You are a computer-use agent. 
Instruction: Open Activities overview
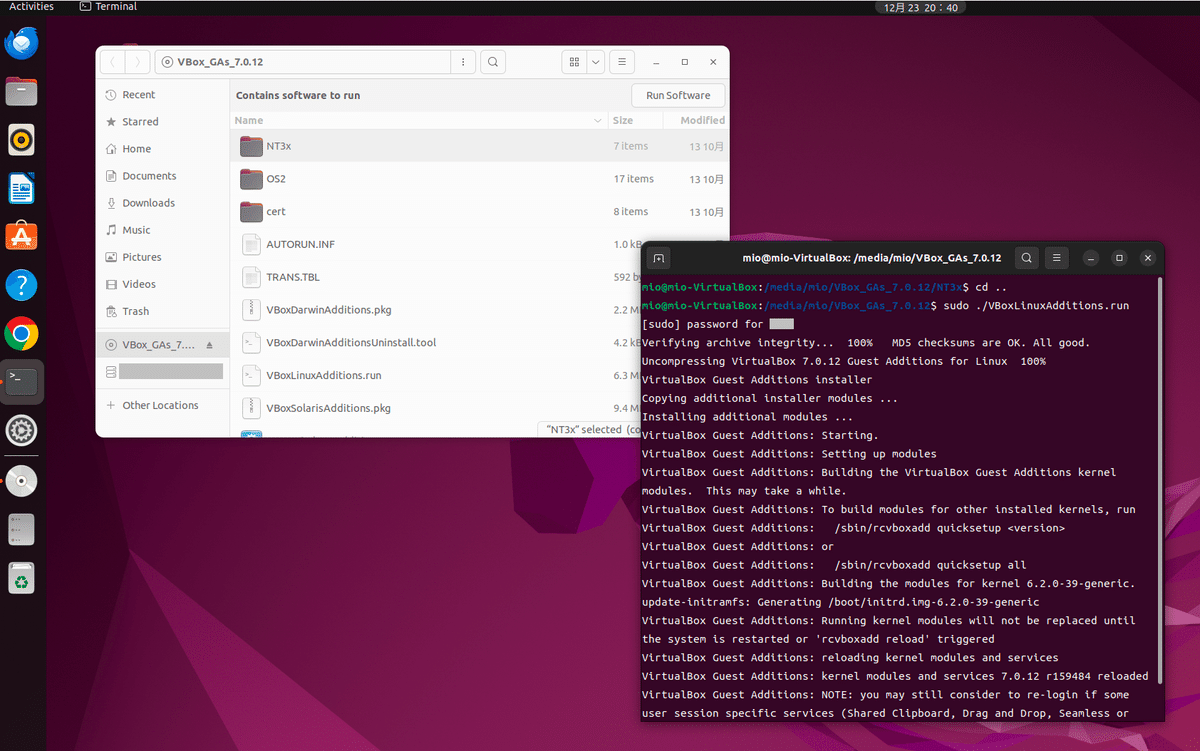click(x=31, y=6)
